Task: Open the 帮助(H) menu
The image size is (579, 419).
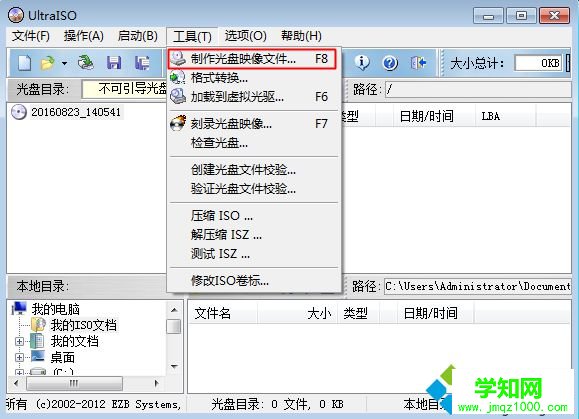Action: pos(301,36)
